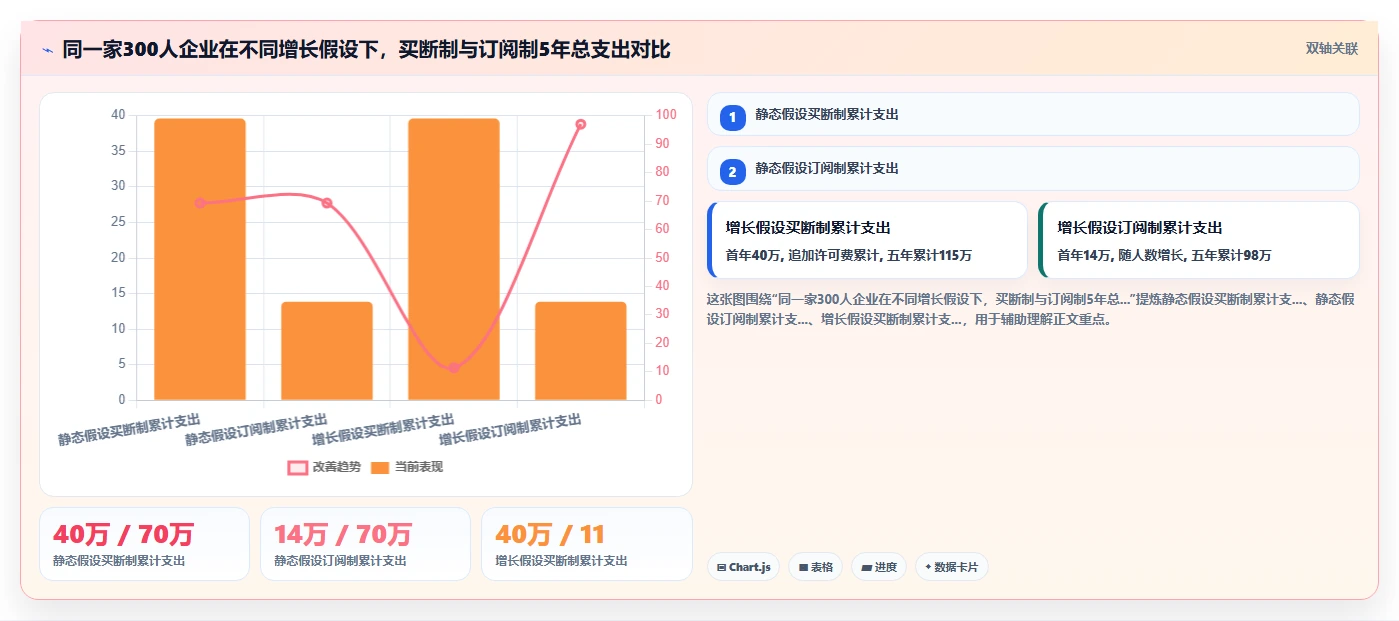Click left axis value 40
This screenshot has height=621, width=1399.
(118, 115)
